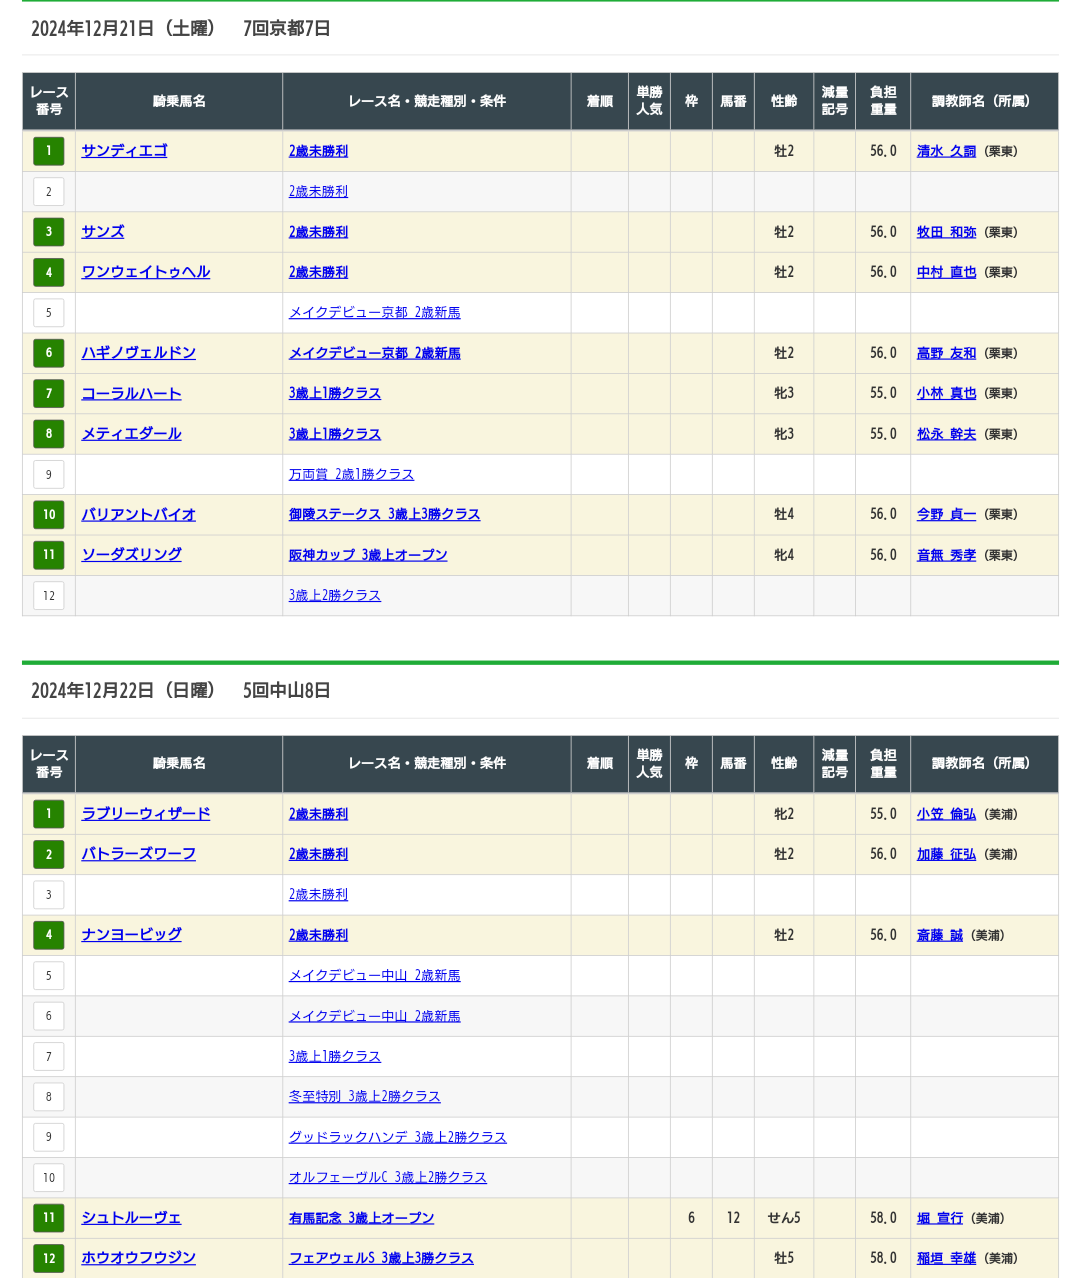Open trainer link 今野 貞一
Viewport: 1080px width, 1278px height.
(946, 514)
